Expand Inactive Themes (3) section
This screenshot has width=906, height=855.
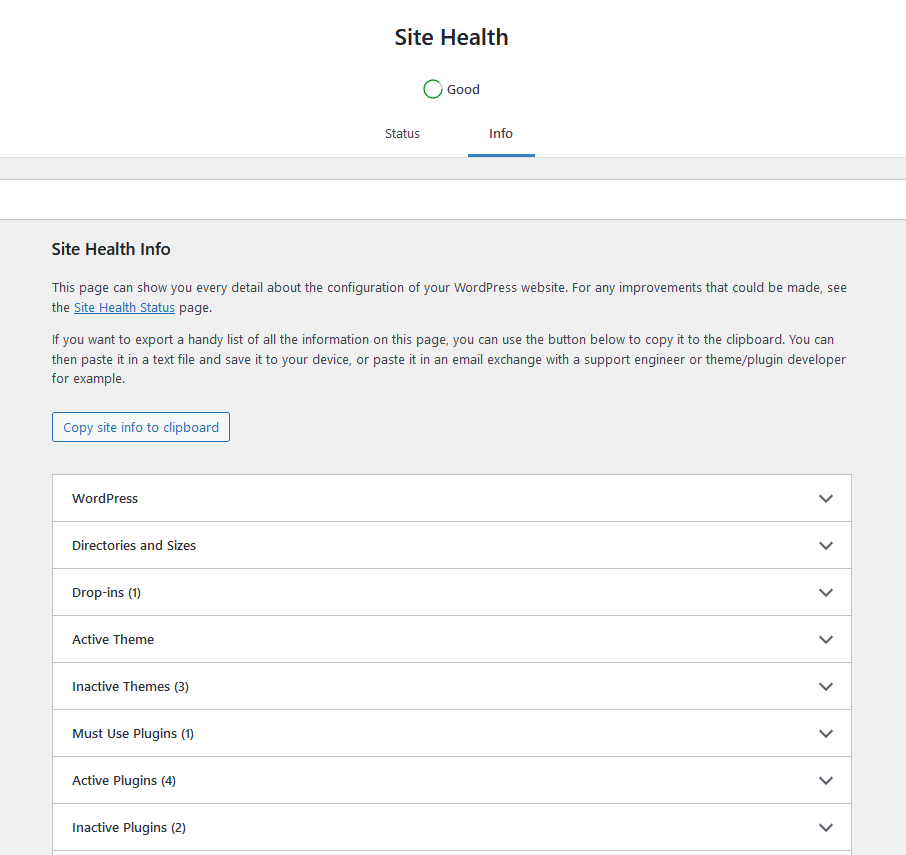pos(452,686)
